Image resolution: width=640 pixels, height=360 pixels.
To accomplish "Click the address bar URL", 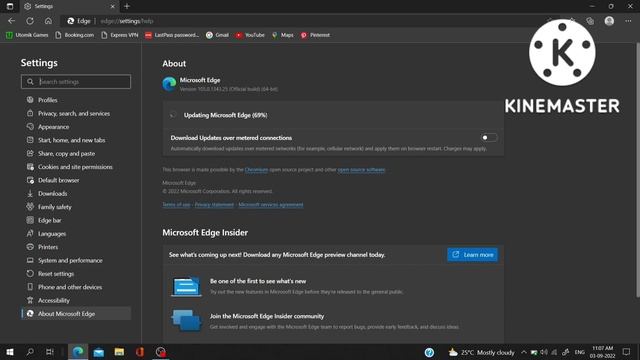I will [x=127, y=21].
